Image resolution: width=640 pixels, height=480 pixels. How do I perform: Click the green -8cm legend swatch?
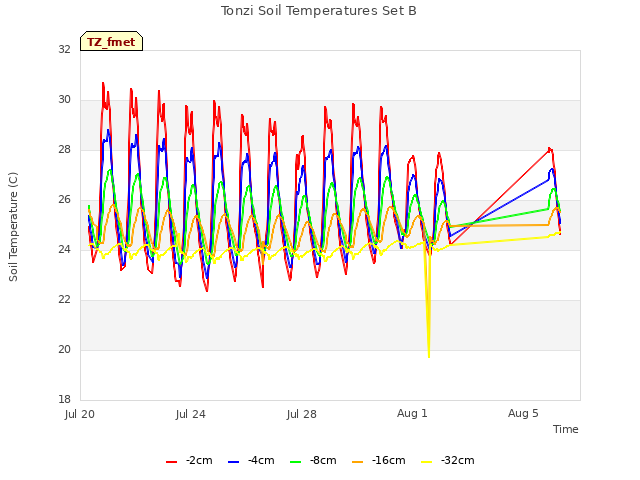click(x=296, y=462)
